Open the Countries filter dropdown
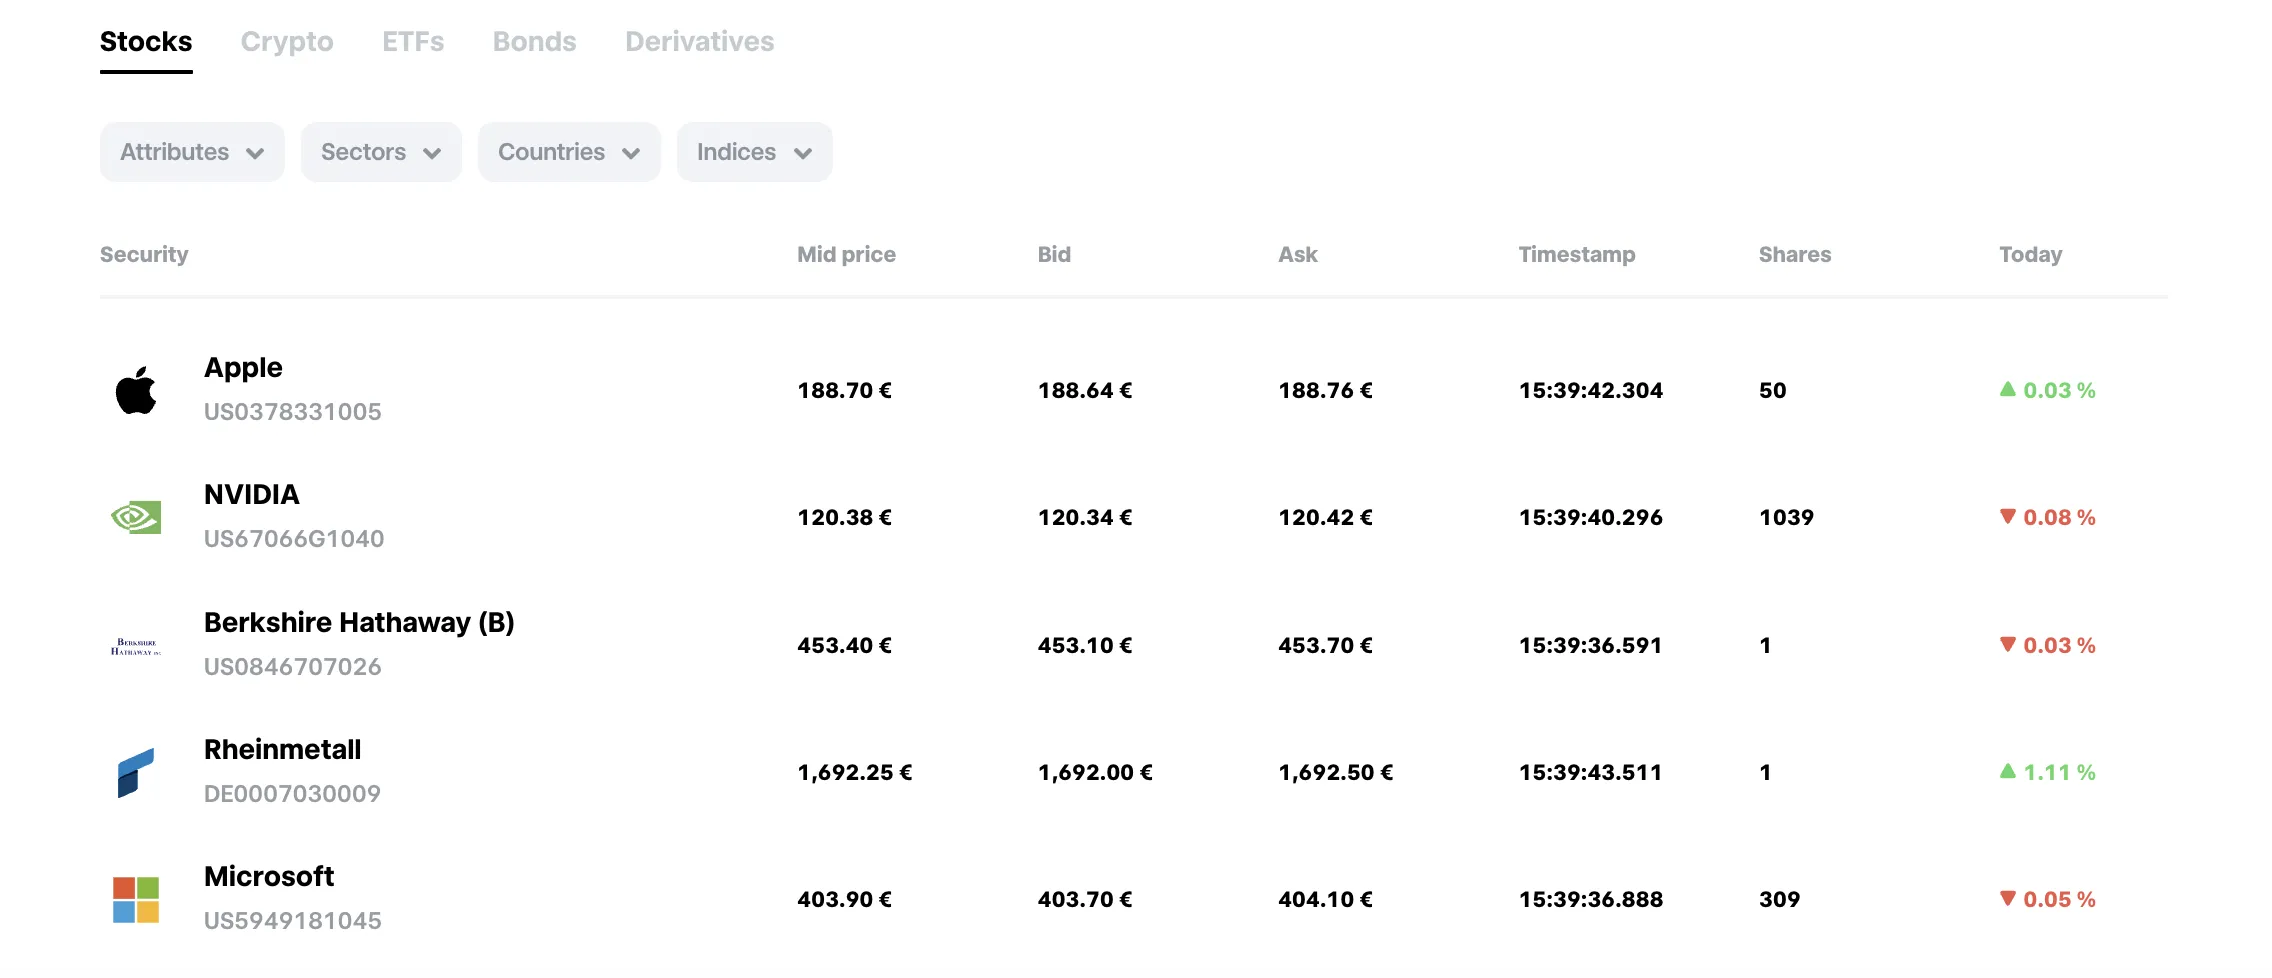Viewport: 2272px width, 978px height. (569, 152)
